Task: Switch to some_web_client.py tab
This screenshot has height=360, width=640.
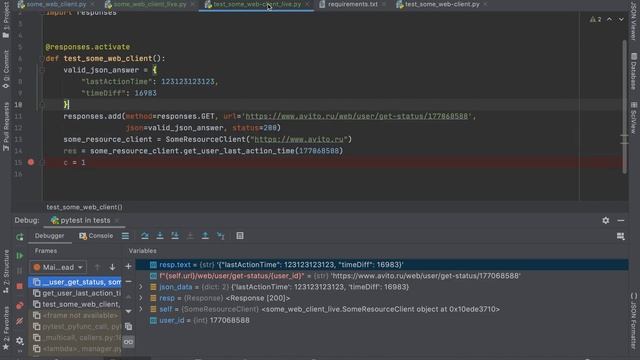Action: [x=56, y=4]
